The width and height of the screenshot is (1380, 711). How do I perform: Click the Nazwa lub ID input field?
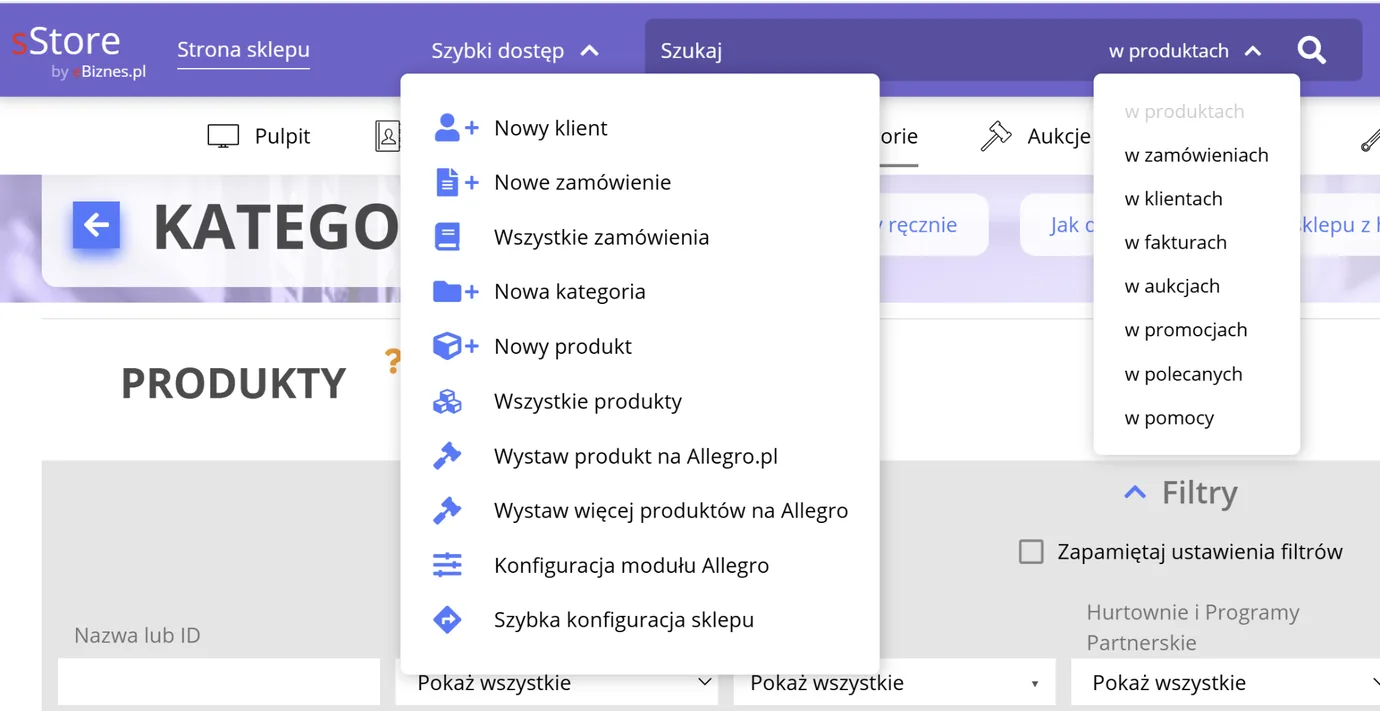pyautogui.click(x=219, y=682)
